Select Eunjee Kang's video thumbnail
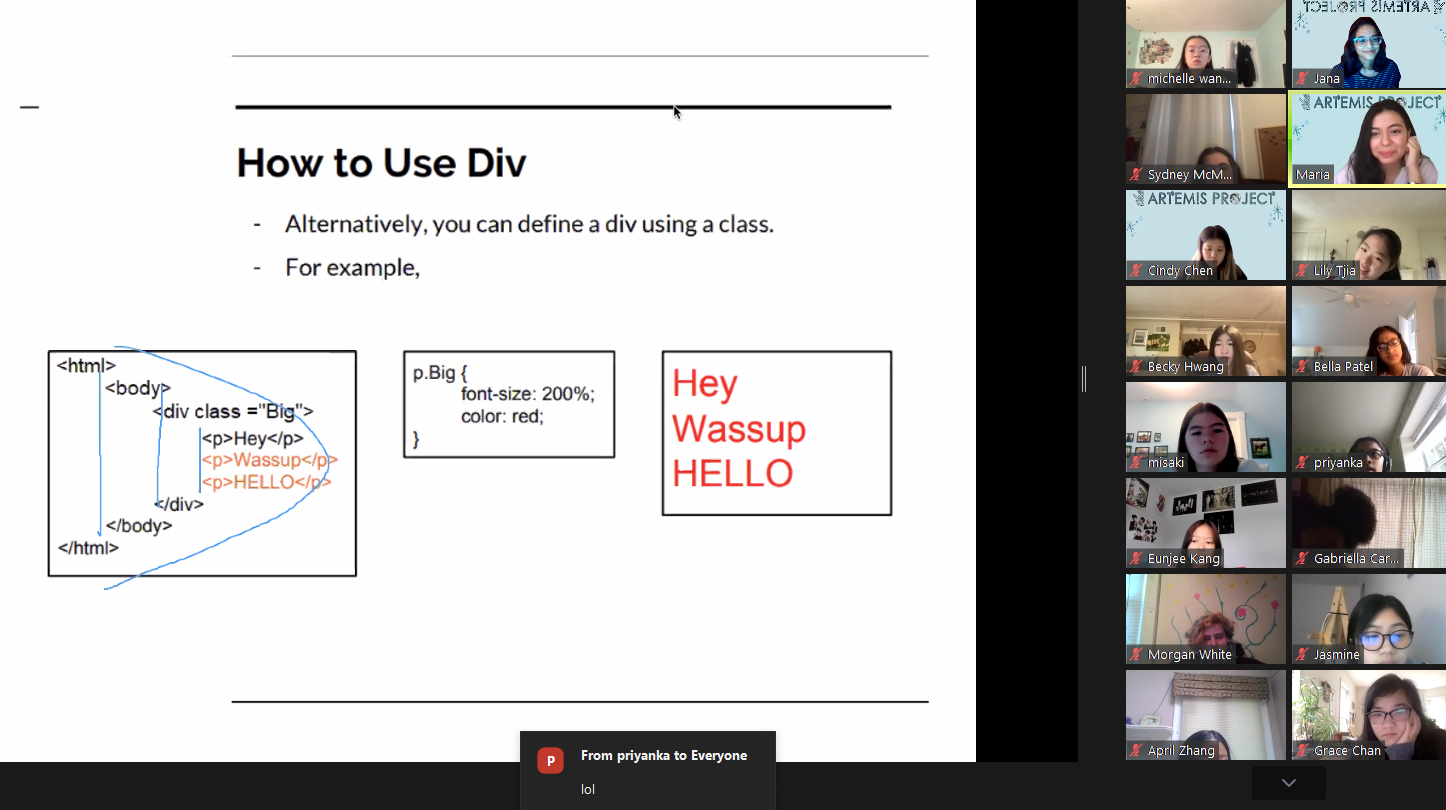Viewport: 1446px width, 810px height. pos(1206,523)
